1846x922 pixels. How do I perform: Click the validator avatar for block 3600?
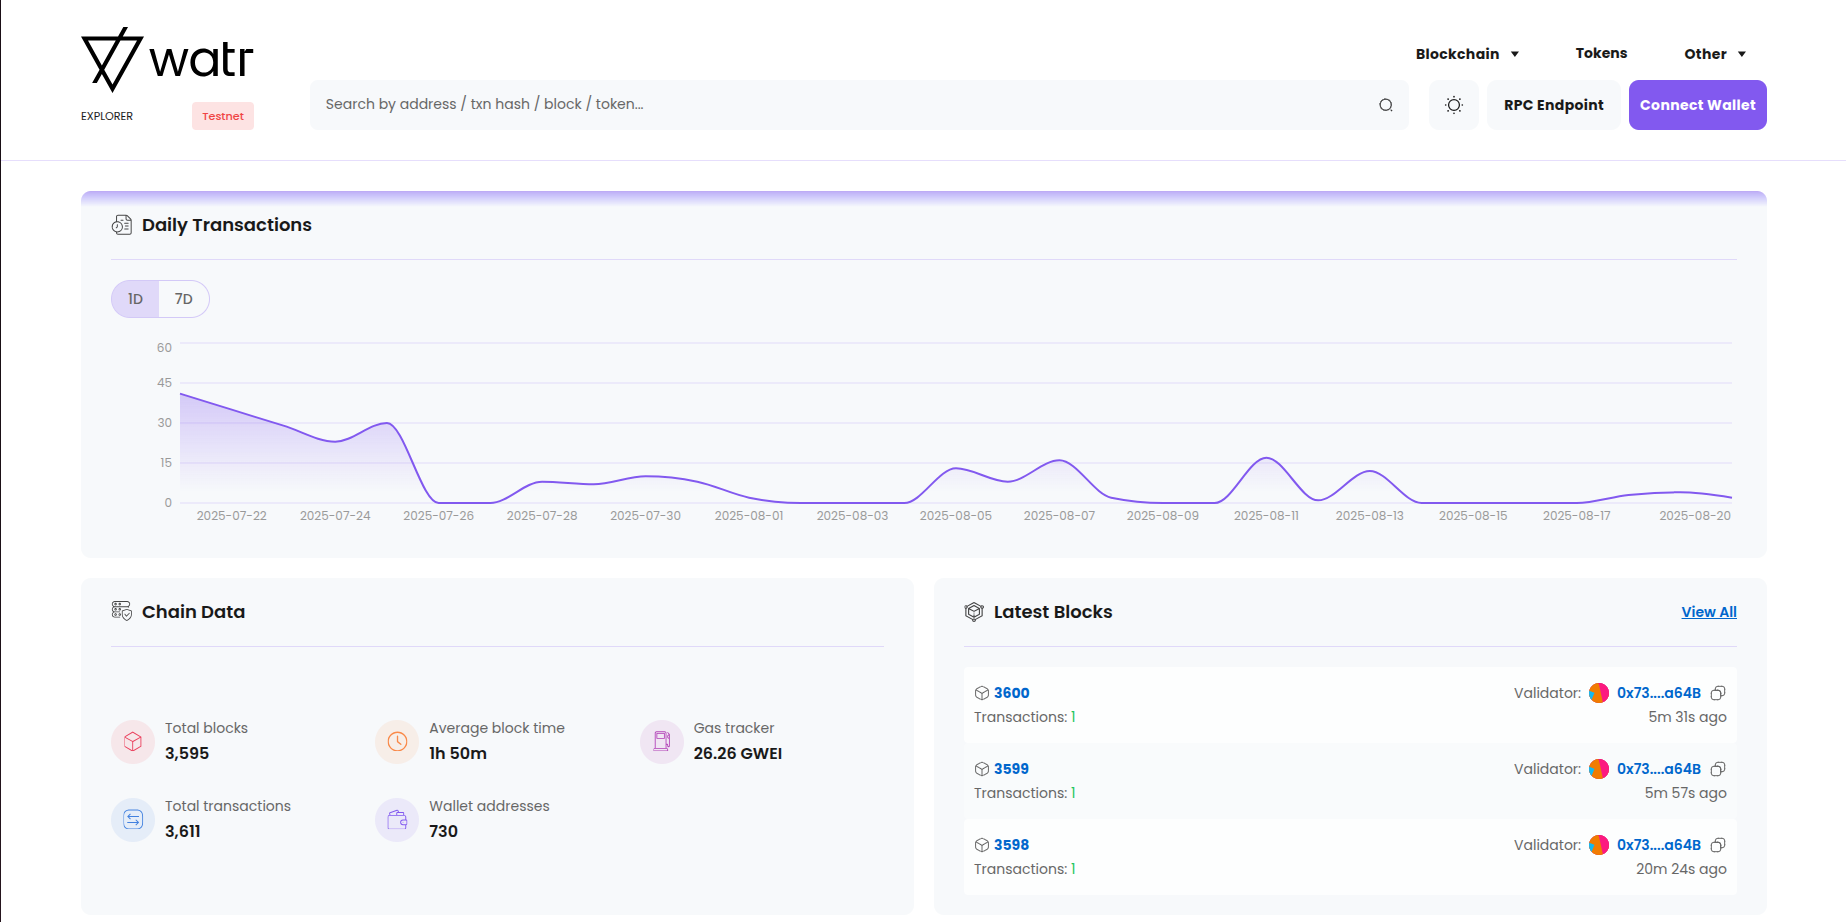click(1599, 693)
